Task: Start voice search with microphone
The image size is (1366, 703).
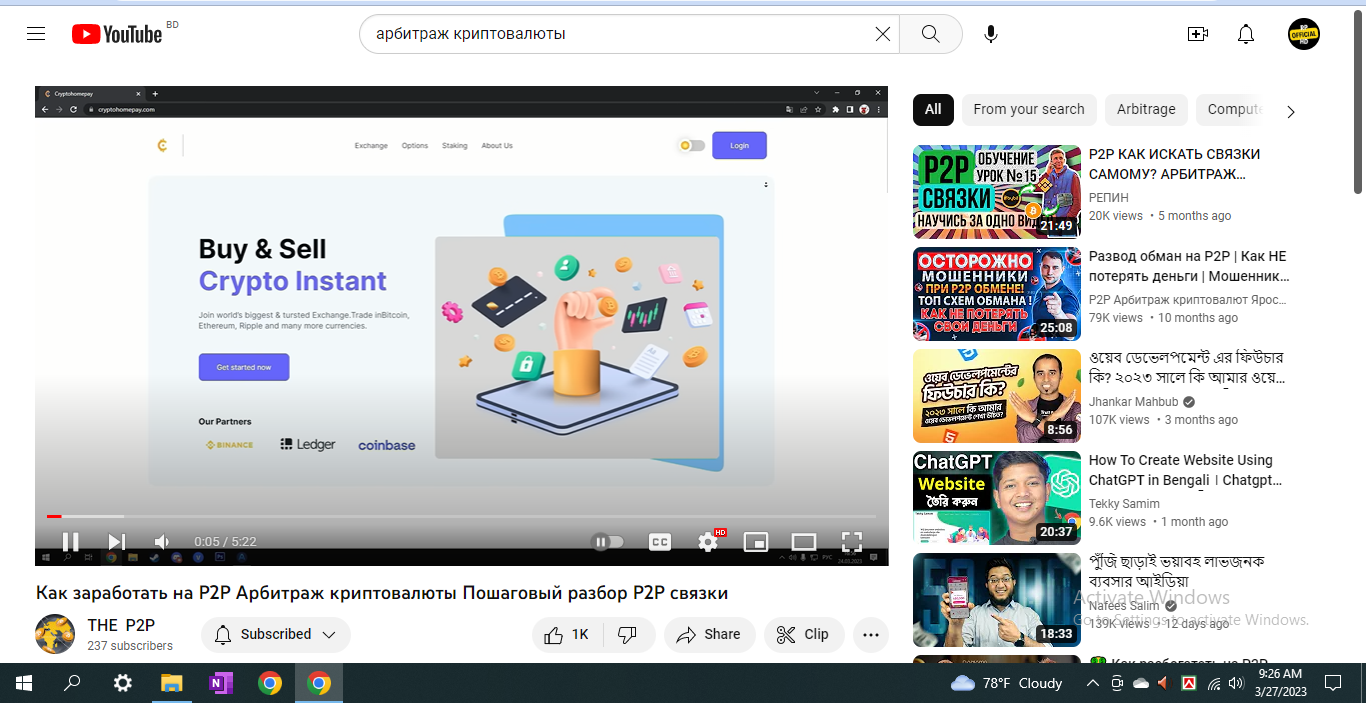Action: [x=990, y=34]
